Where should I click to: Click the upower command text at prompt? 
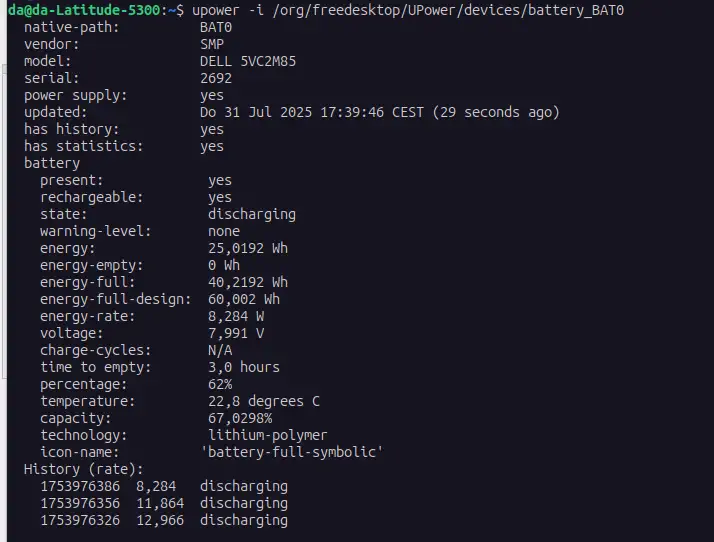408,10
